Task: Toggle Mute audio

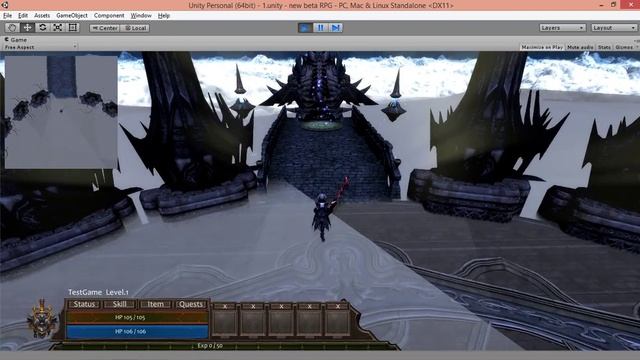Action: [x=580, y=47]
